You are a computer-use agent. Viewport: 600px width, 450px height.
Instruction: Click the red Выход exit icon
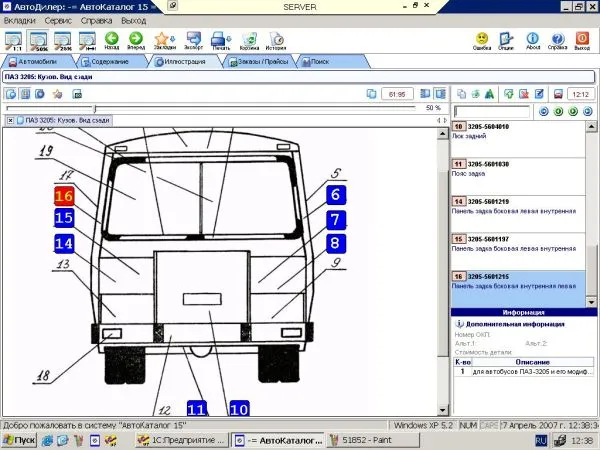pos(582,41)
